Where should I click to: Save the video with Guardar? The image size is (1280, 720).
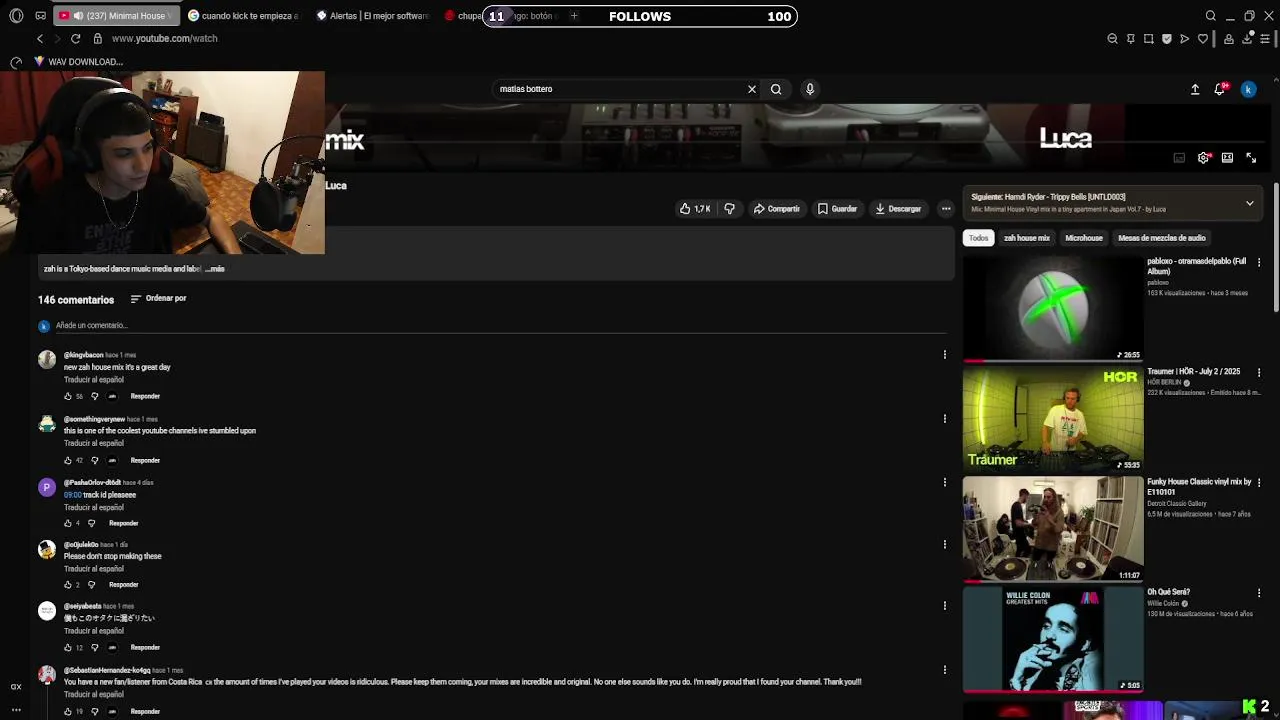[x=838, y=209]
